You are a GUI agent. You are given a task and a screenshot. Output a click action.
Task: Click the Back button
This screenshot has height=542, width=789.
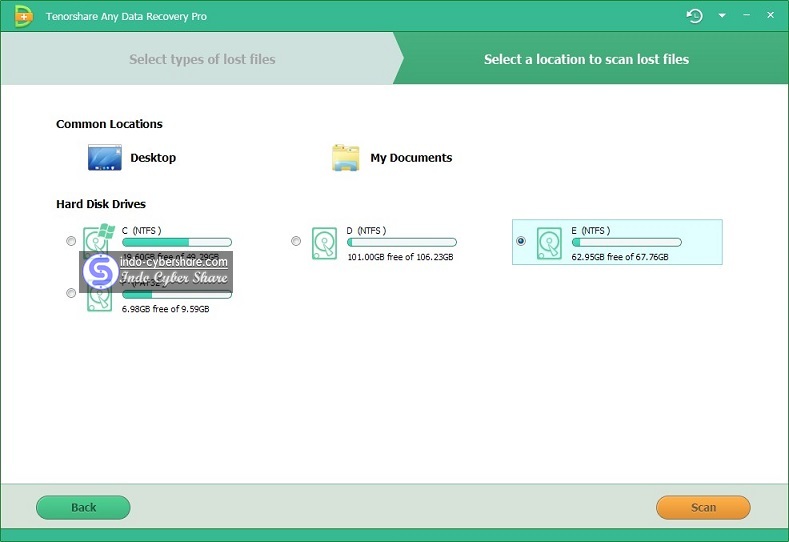pos(83,507)
